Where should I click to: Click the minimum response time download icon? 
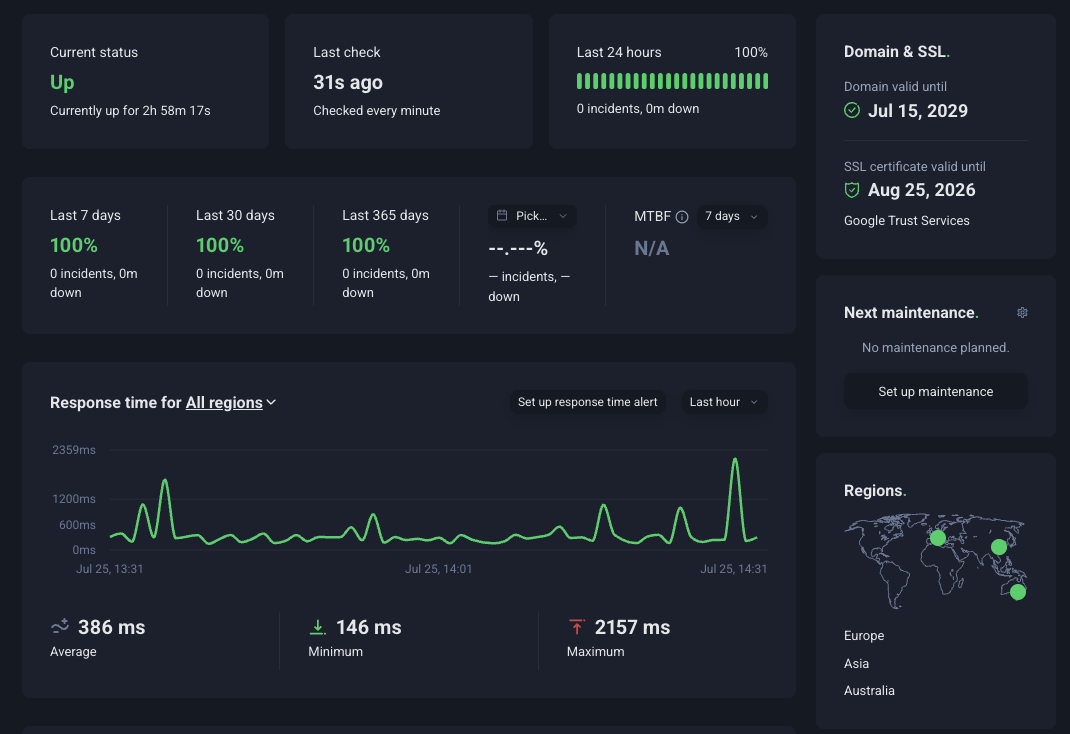pos(317,627)
